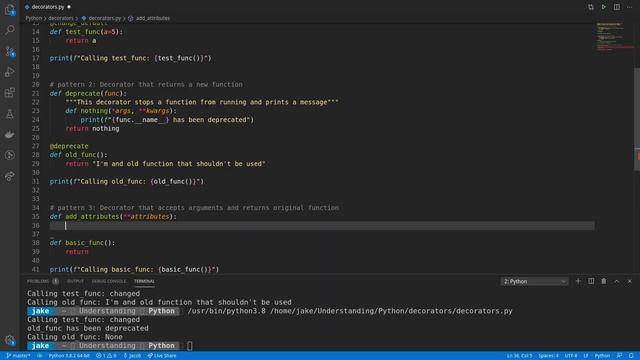Click 'def add_attributes(**attributes):' text
The height and width of the screenshot is (360, 640).
pyautogui.click(x=113, y=217)
